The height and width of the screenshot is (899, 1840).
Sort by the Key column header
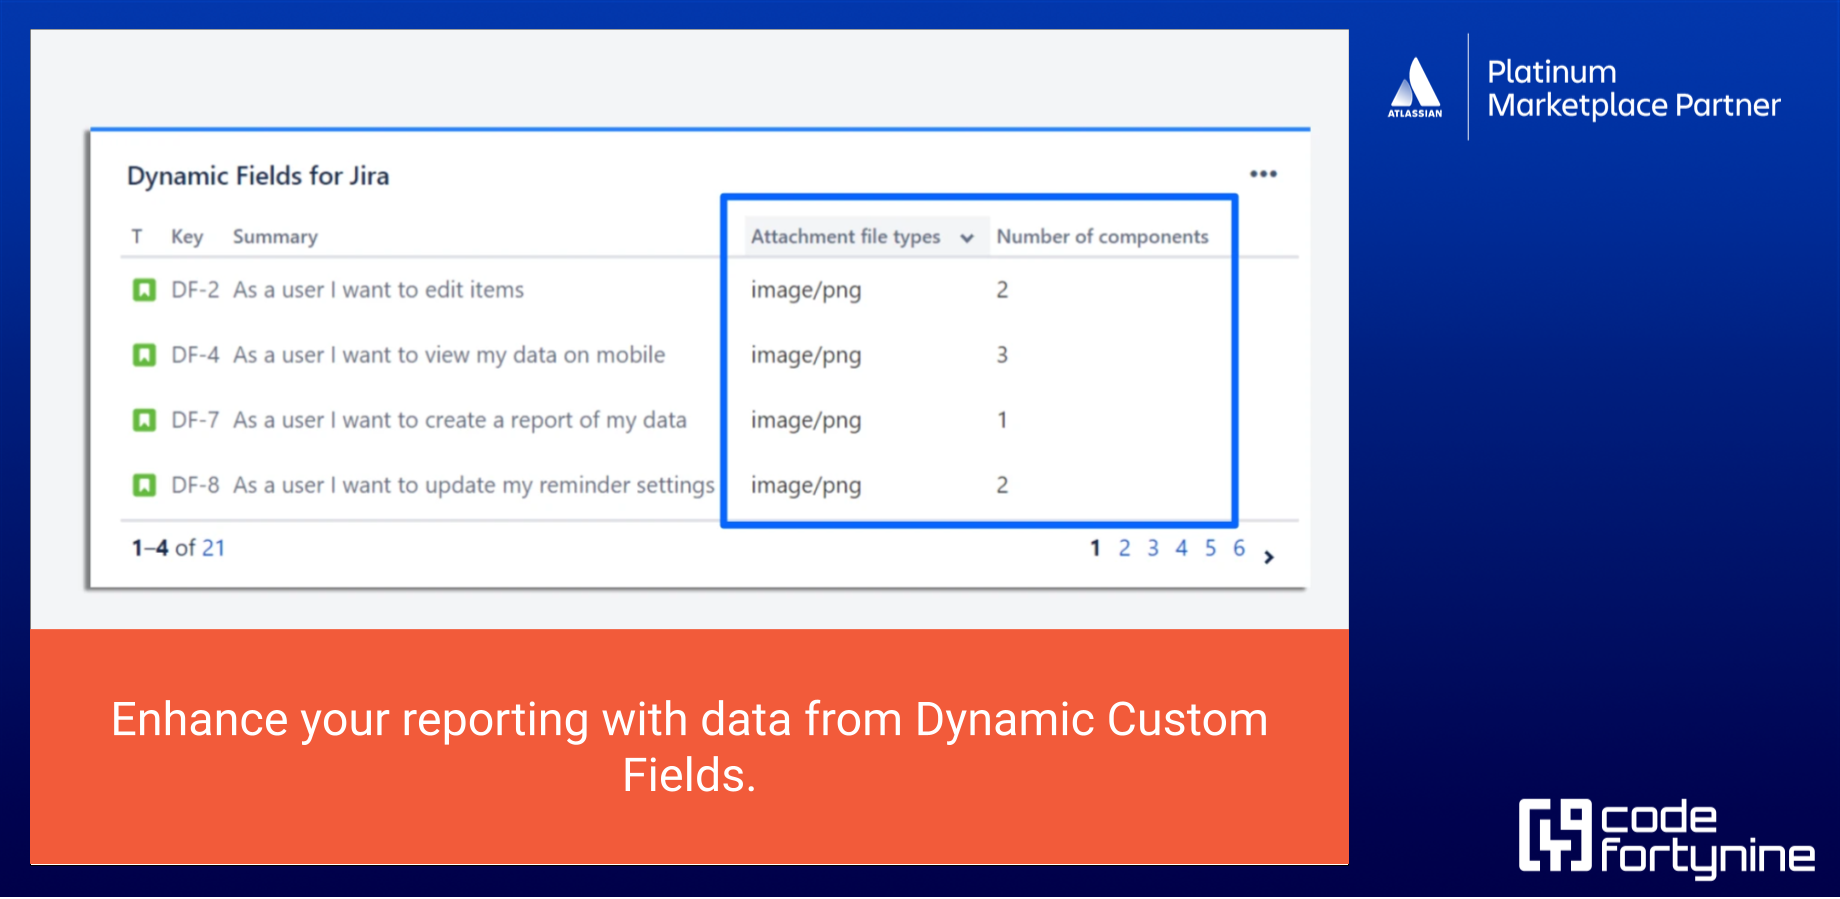coord(187,237)
